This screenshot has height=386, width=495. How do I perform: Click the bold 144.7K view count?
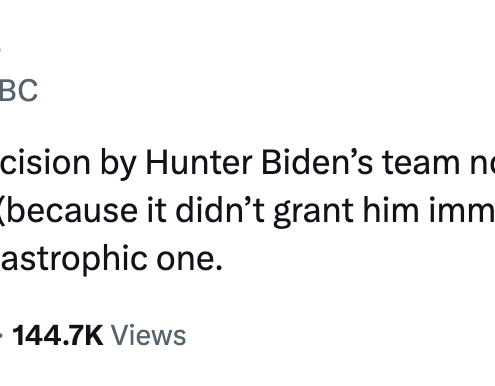(x=58, y=335)
